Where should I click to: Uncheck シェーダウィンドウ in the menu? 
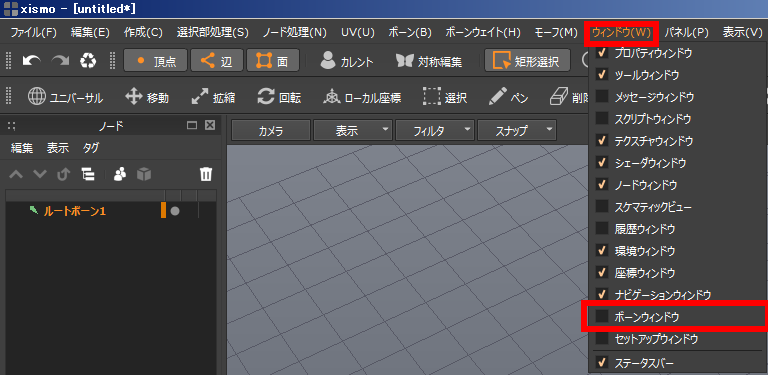[x=677, y=163]
